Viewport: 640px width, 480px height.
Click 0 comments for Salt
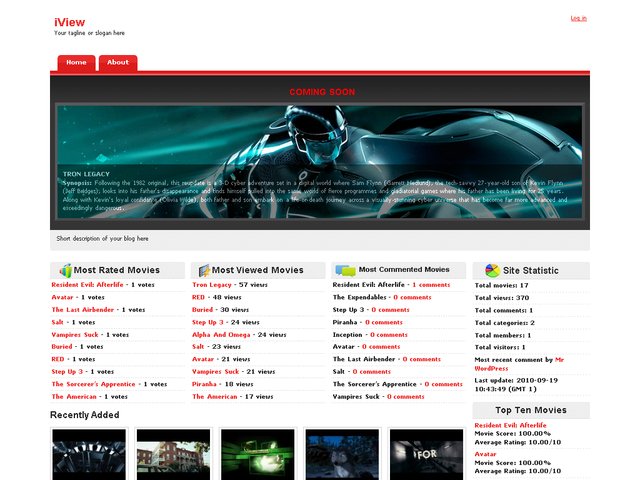click(371, 371)
